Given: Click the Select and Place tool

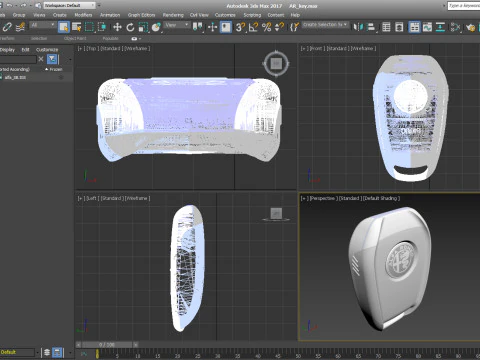Looking at the screenshot, I should point(156,27).
